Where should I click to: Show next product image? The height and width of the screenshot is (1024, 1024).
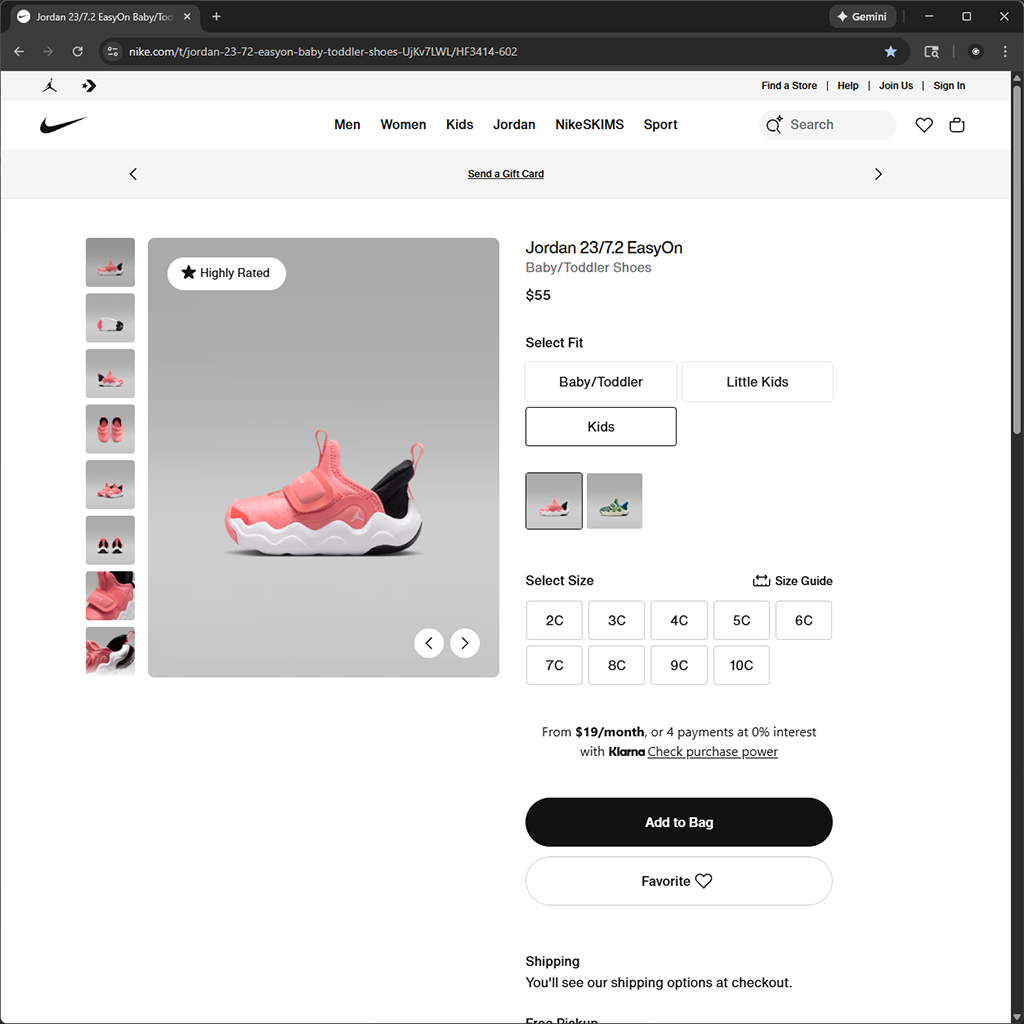[465, 643]
